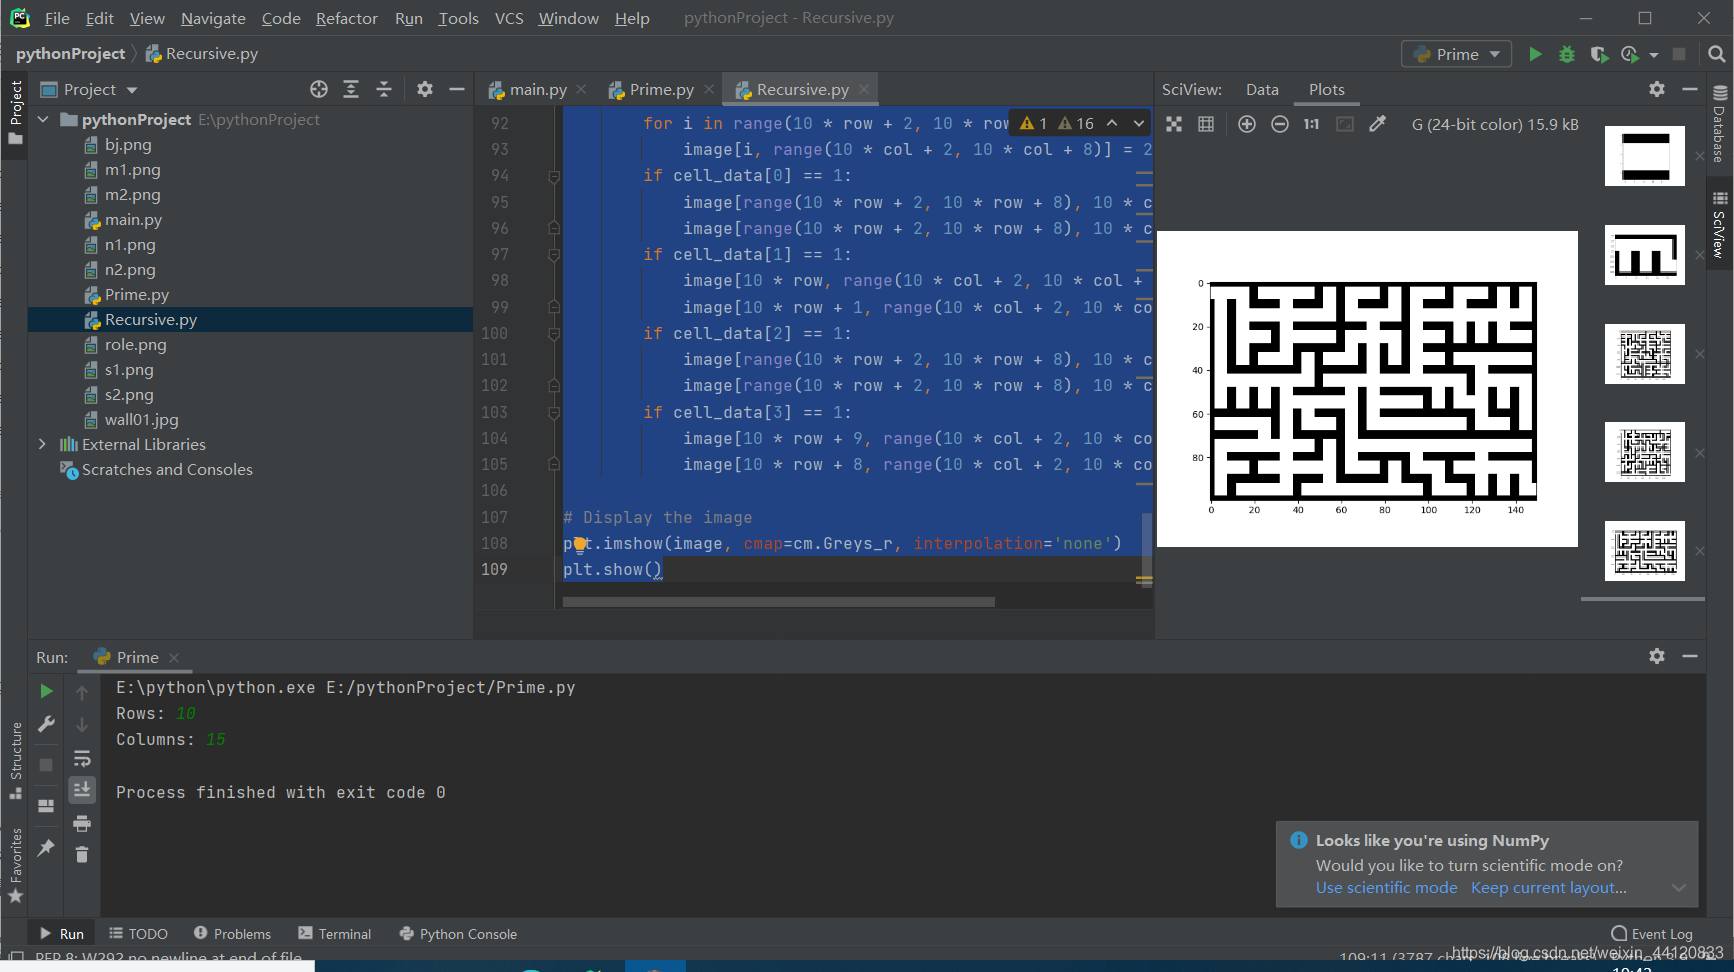
Task: Toggle the SciView side panel
Action: (1719, 225)
